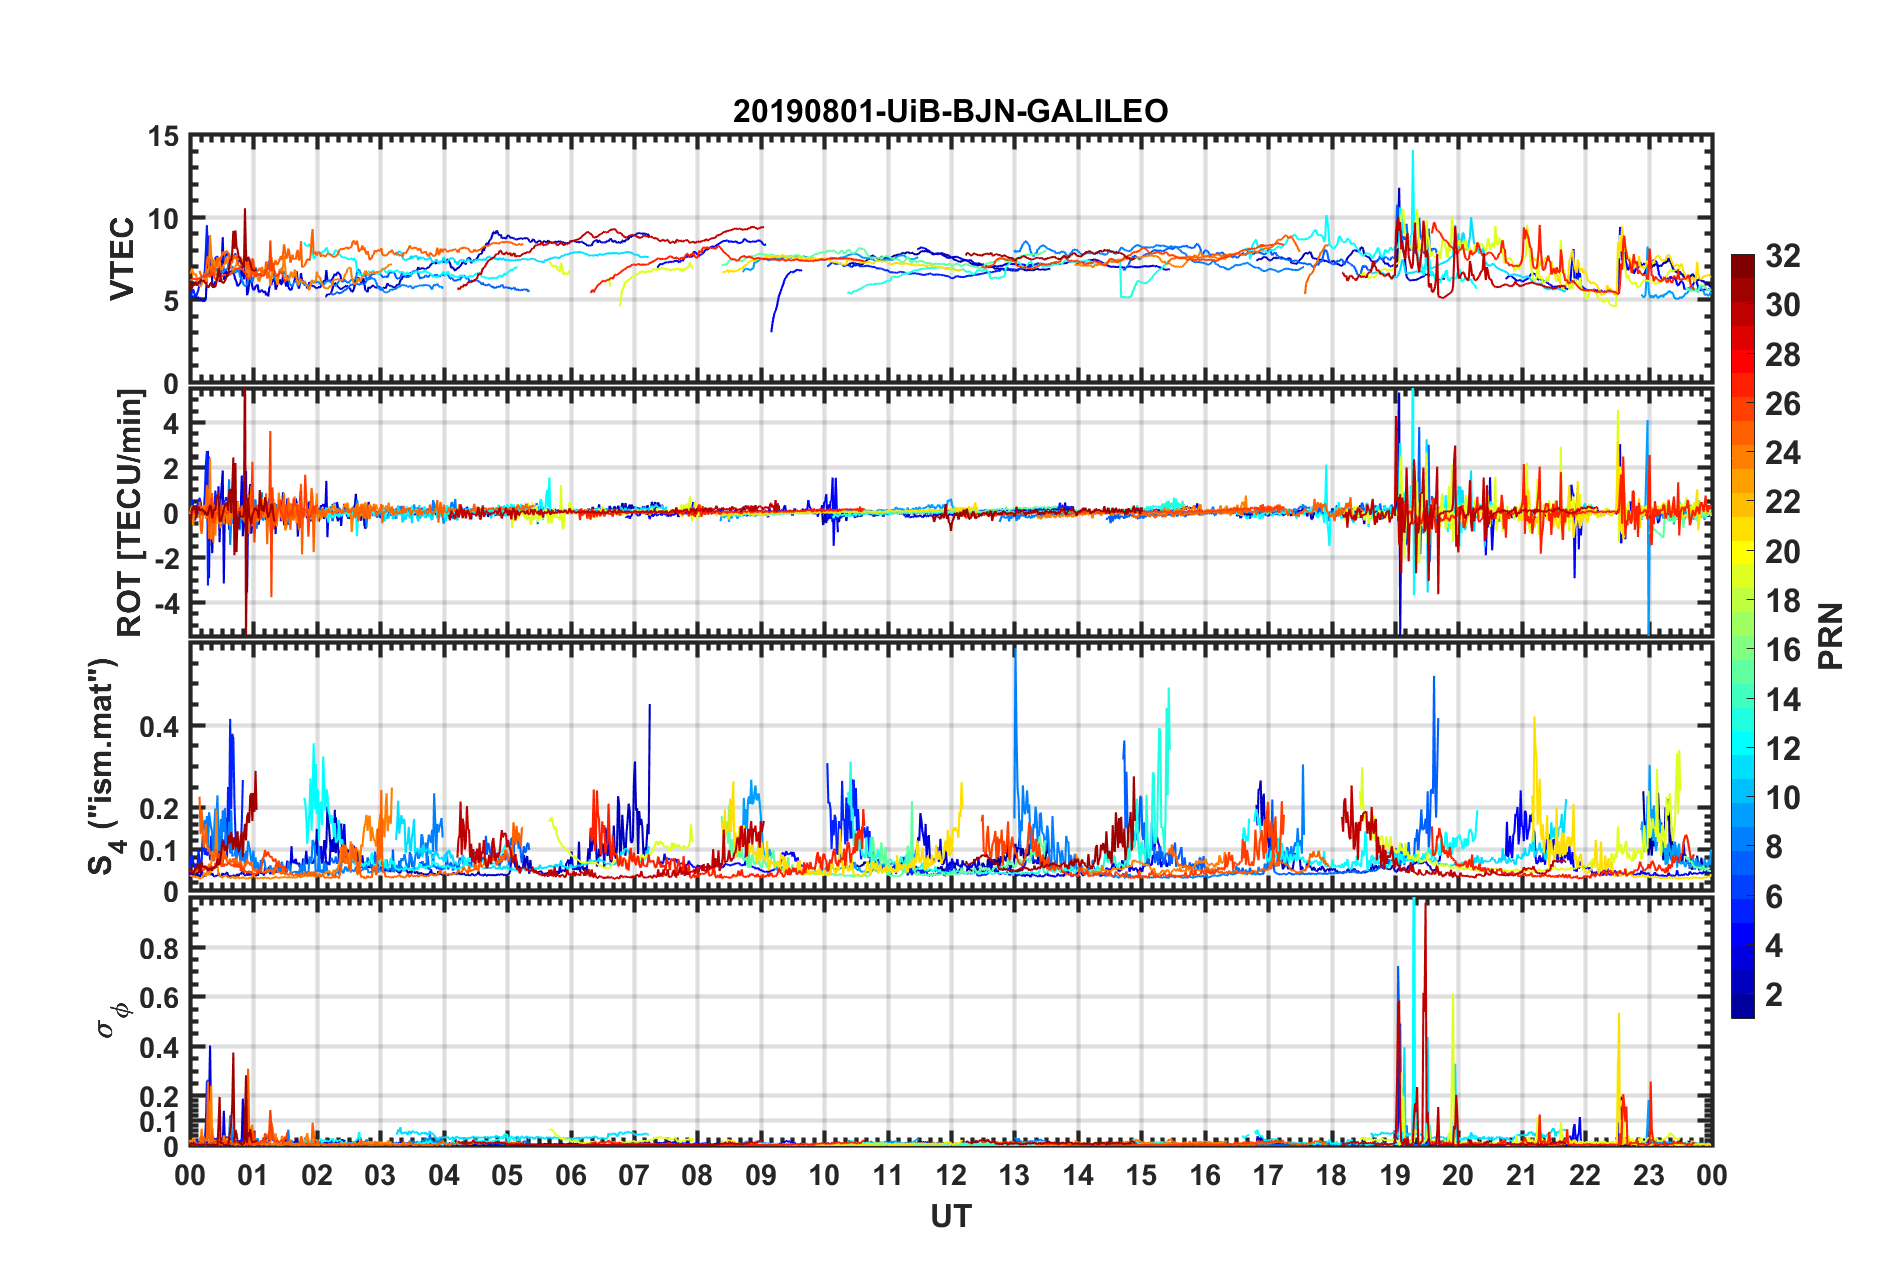This screenshot has width=1902, height=1272.
Task: Click colorbar tick label 2
Action: click(1774, 995)
